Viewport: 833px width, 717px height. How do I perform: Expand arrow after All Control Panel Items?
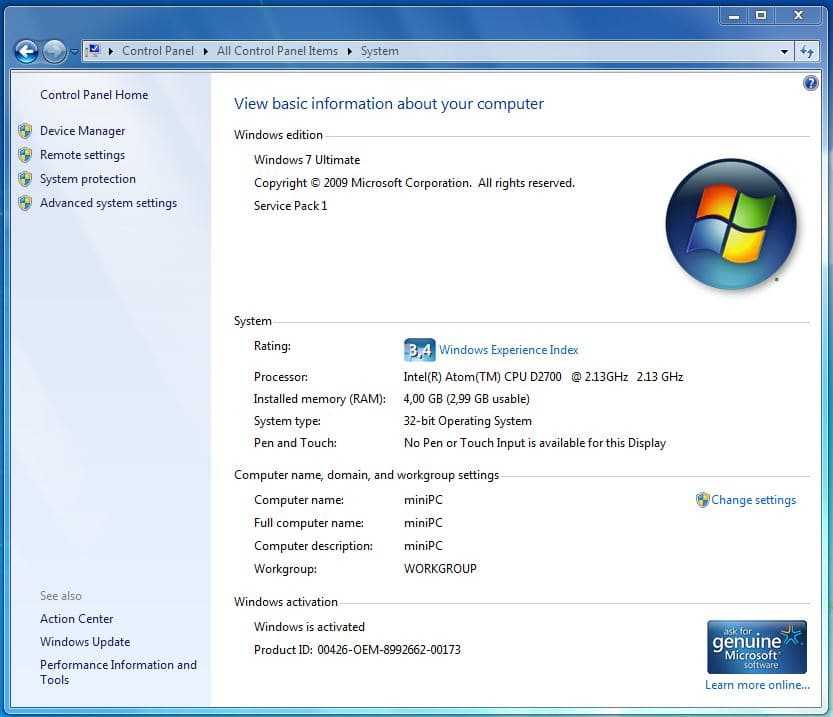pyautogui.click(x=349, y=51)
